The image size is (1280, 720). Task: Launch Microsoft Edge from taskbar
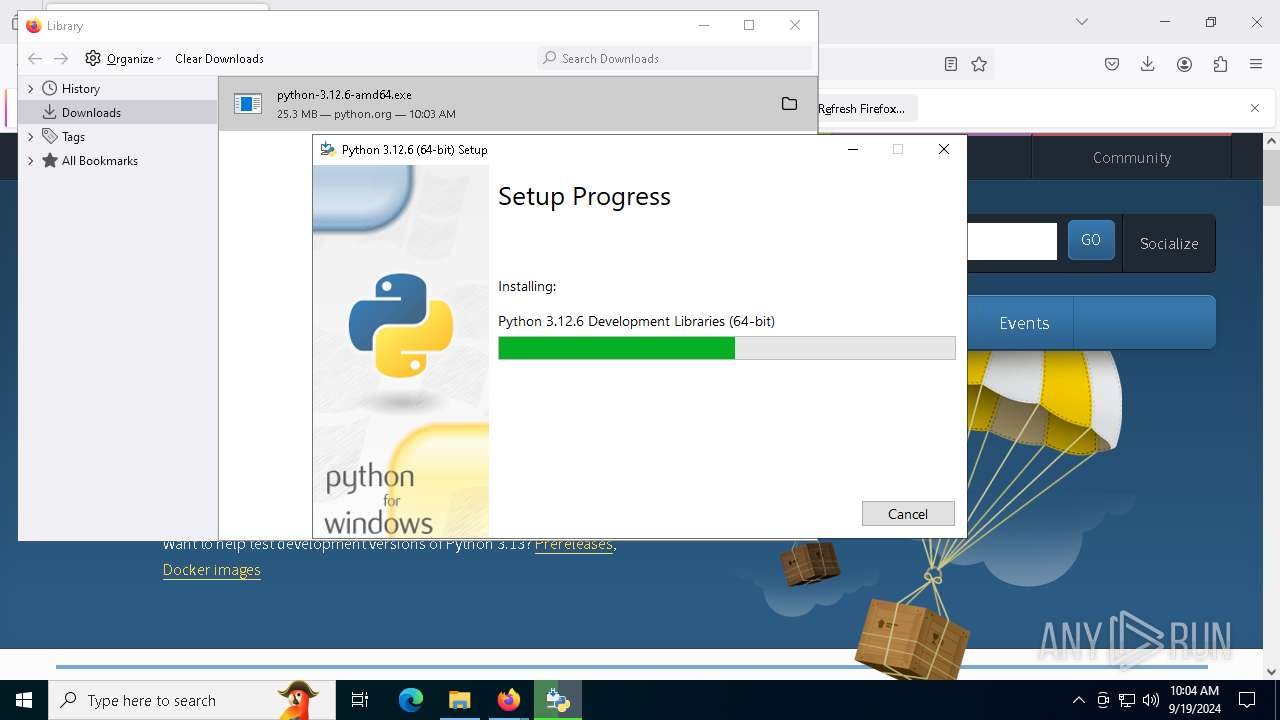411,700
